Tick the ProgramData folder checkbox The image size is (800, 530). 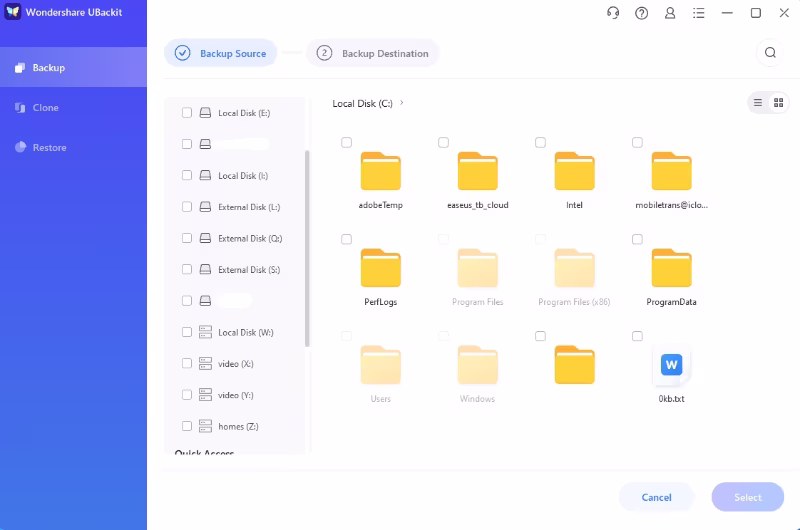637,239
